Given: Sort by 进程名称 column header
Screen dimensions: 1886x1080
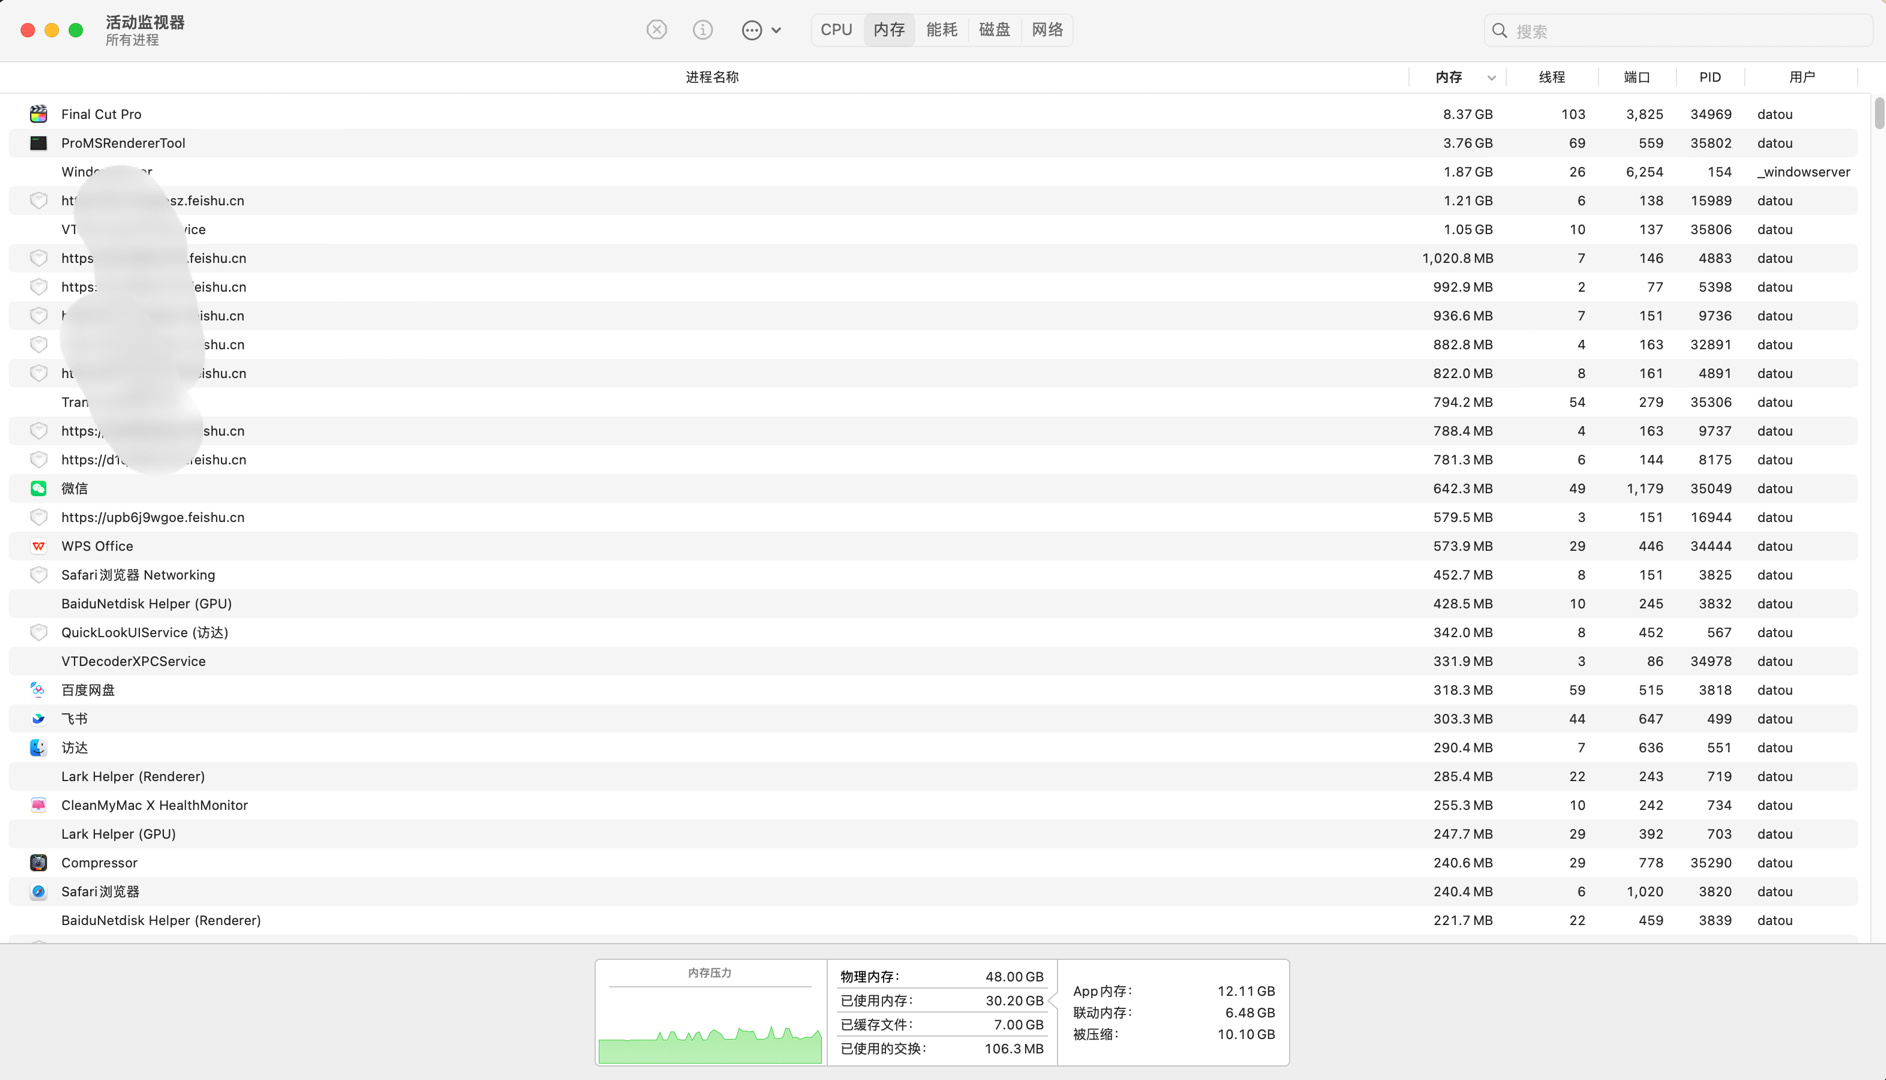Looking at the screenshot, I should 712,77.
